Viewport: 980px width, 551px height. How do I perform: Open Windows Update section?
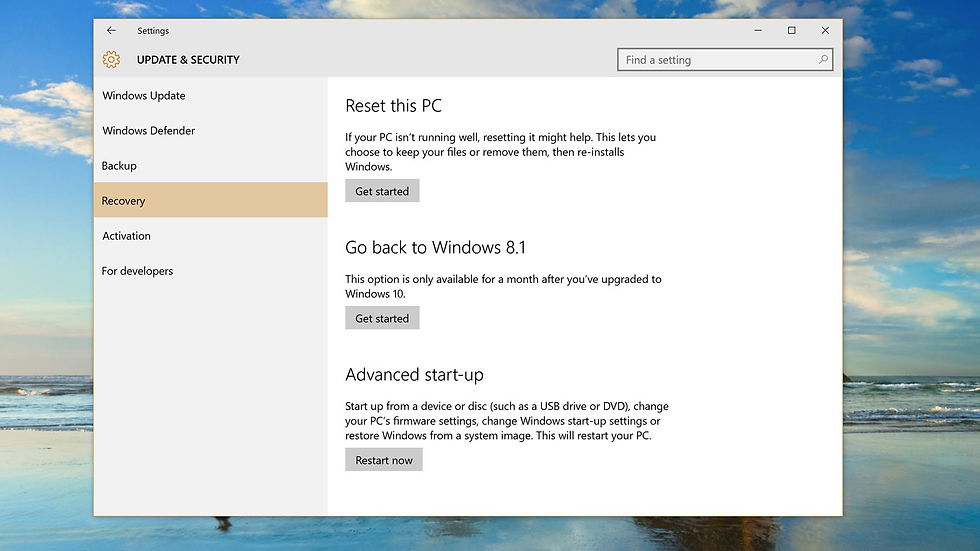click(211, 96)
